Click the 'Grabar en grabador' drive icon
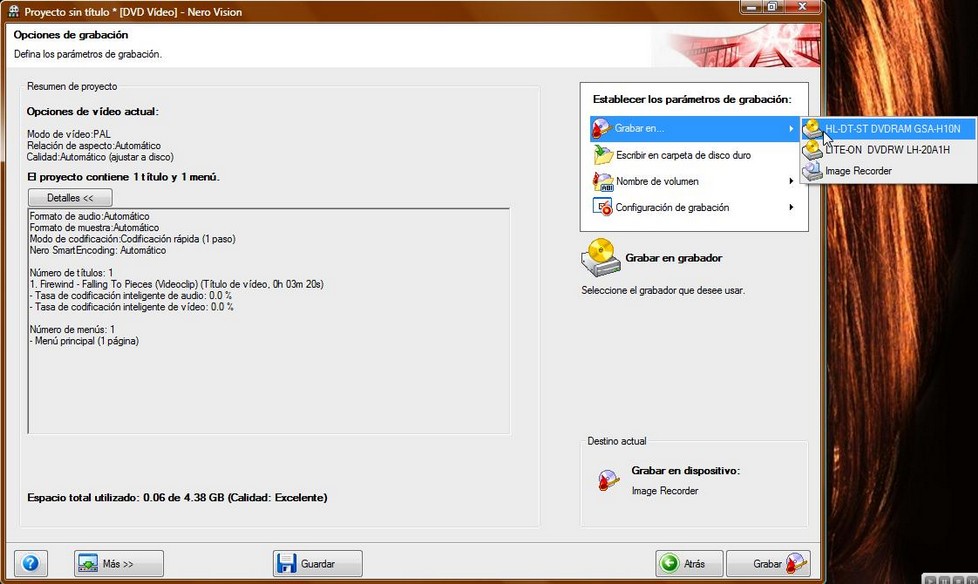Viewport: 978px width, 584px height. coord(601,258)
